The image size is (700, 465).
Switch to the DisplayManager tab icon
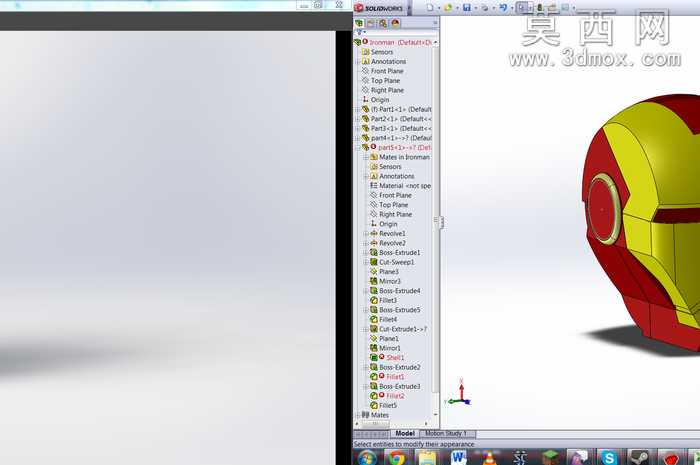pyautogui.click(x=395, y=23)
